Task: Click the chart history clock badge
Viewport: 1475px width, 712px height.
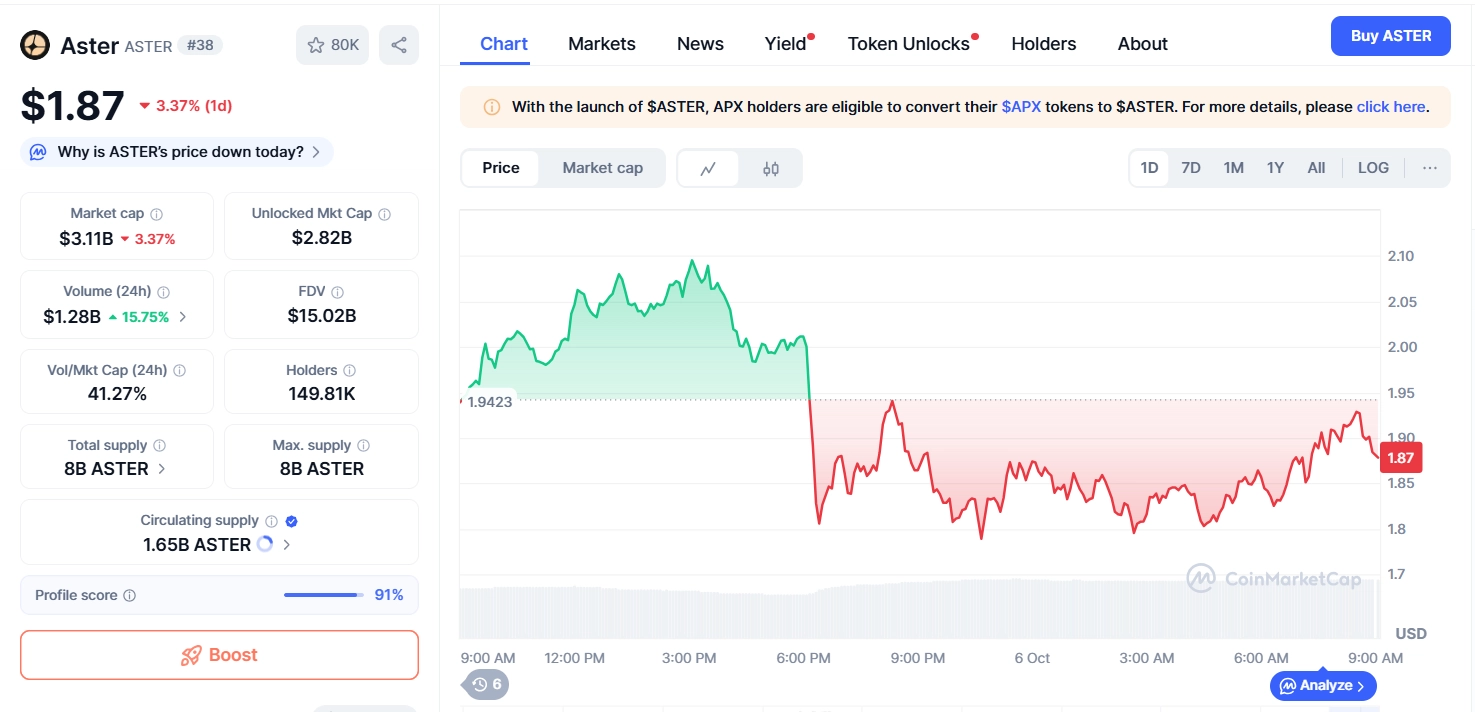Action: (x=484, y=684)
